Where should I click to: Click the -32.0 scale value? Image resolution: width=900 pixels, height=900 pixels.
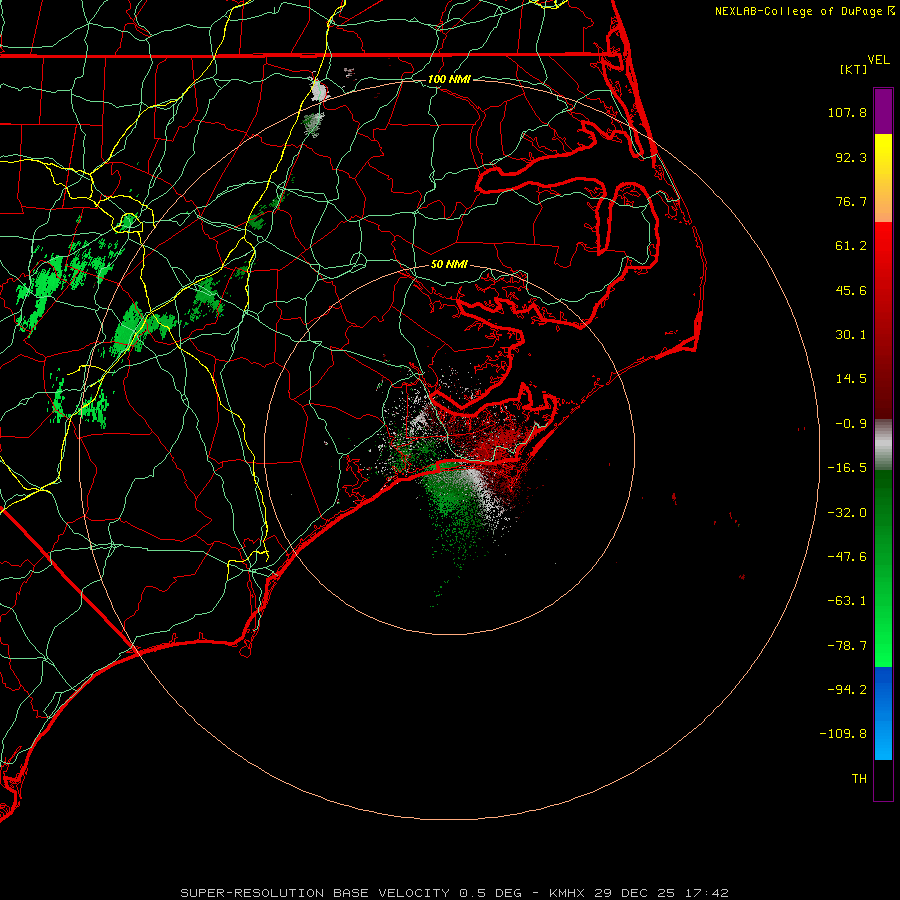pos(847,513)
